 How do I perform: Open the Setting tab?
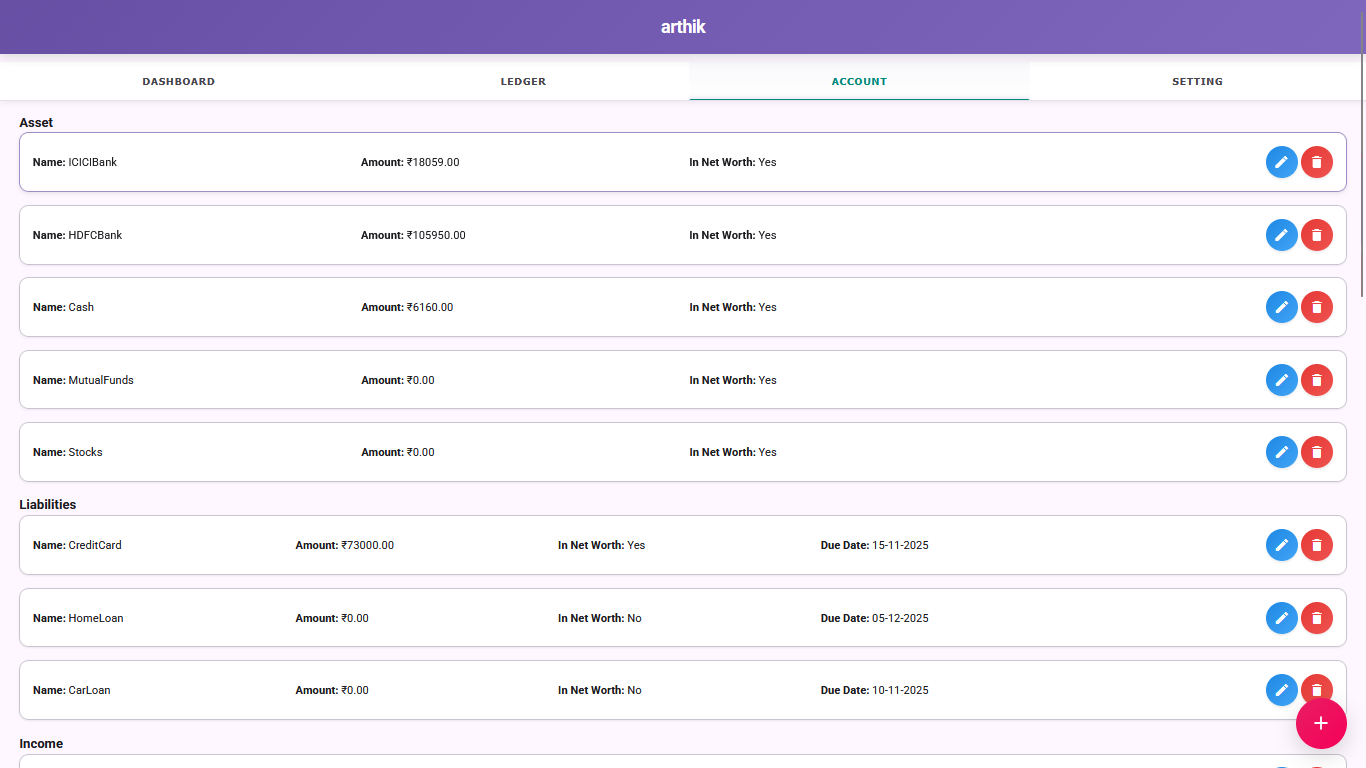pos(1197,81)
